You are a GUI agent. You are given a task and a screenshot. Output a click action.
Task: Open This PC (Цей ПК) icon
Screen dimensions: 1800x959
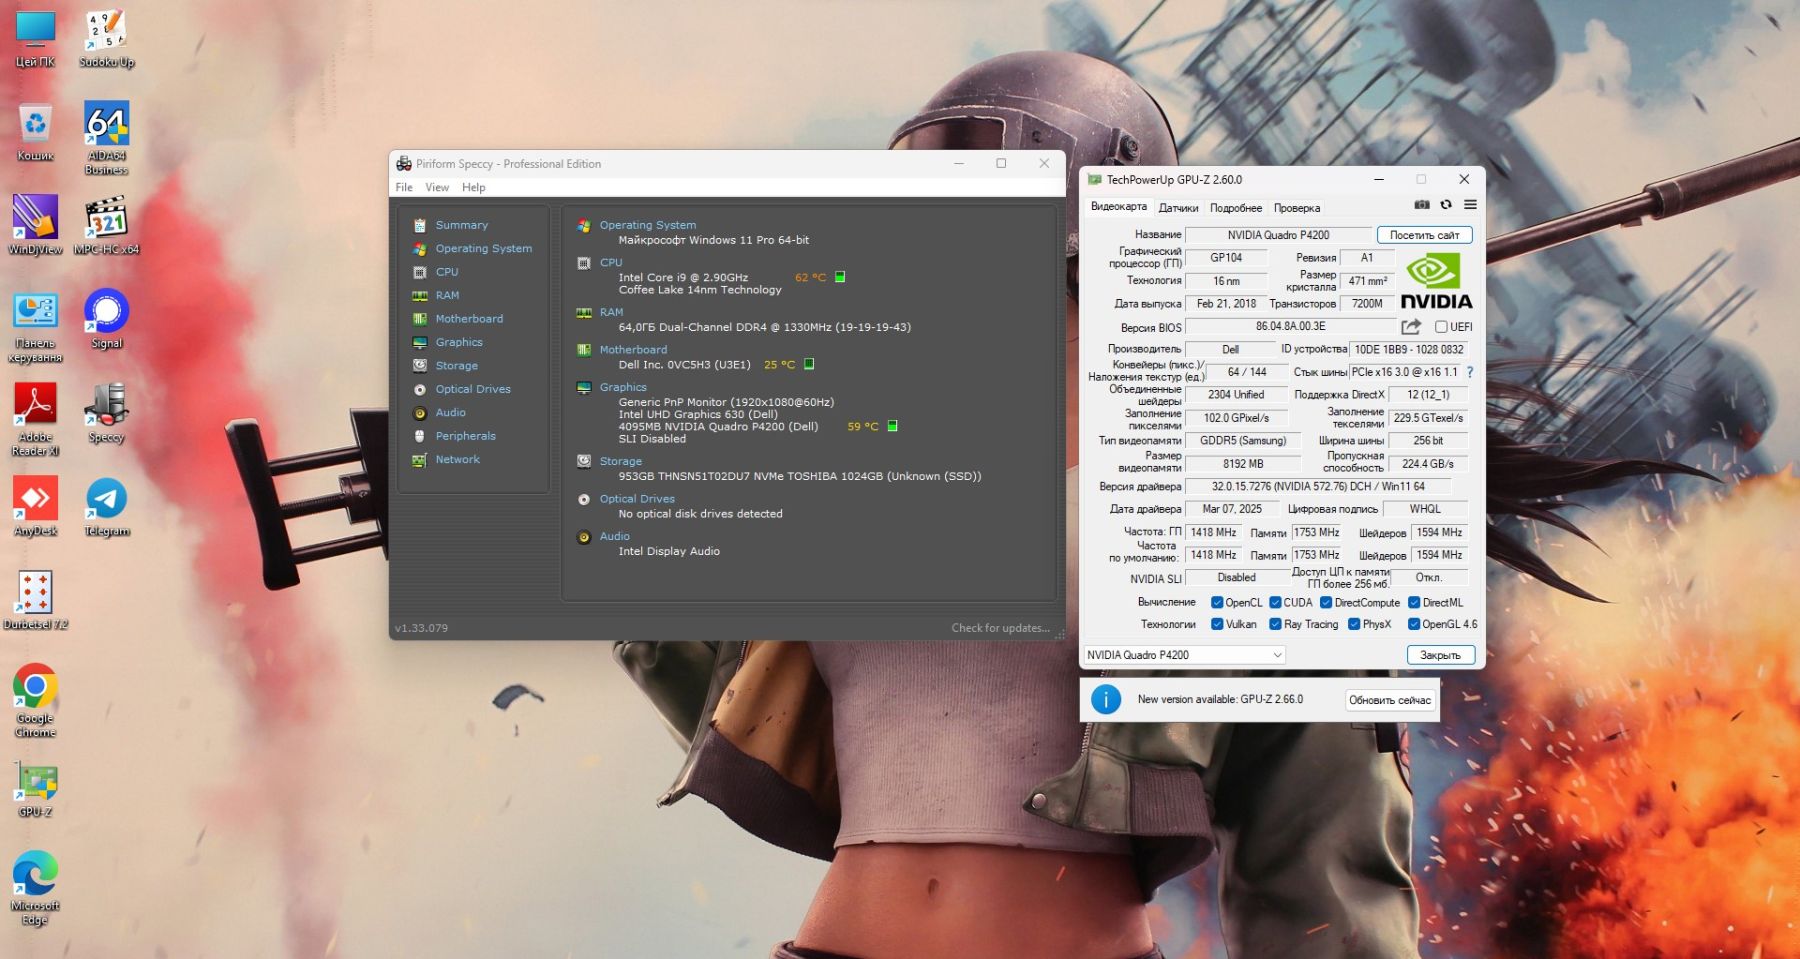pyautogui.click(x=35, y=38)
